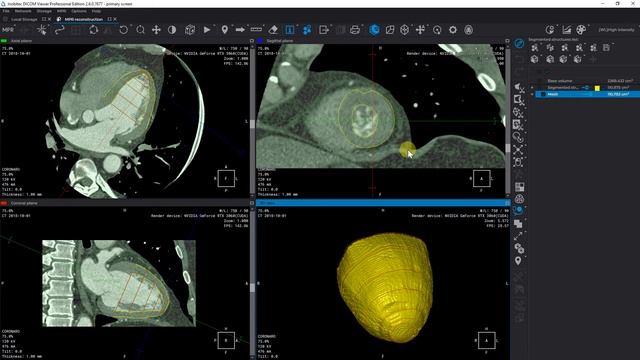
Task: Open the Network menu
Action: 23,11
